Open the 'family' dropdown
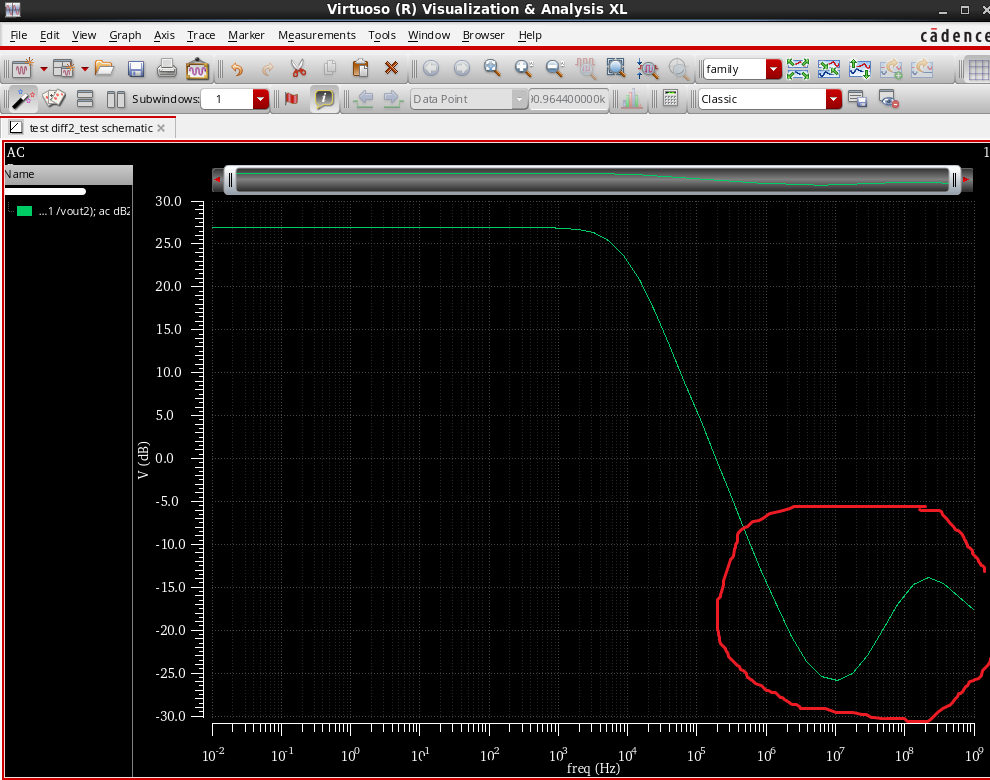Image resolution: width=990 pixels, height=780 pixels. click(773, 69)
